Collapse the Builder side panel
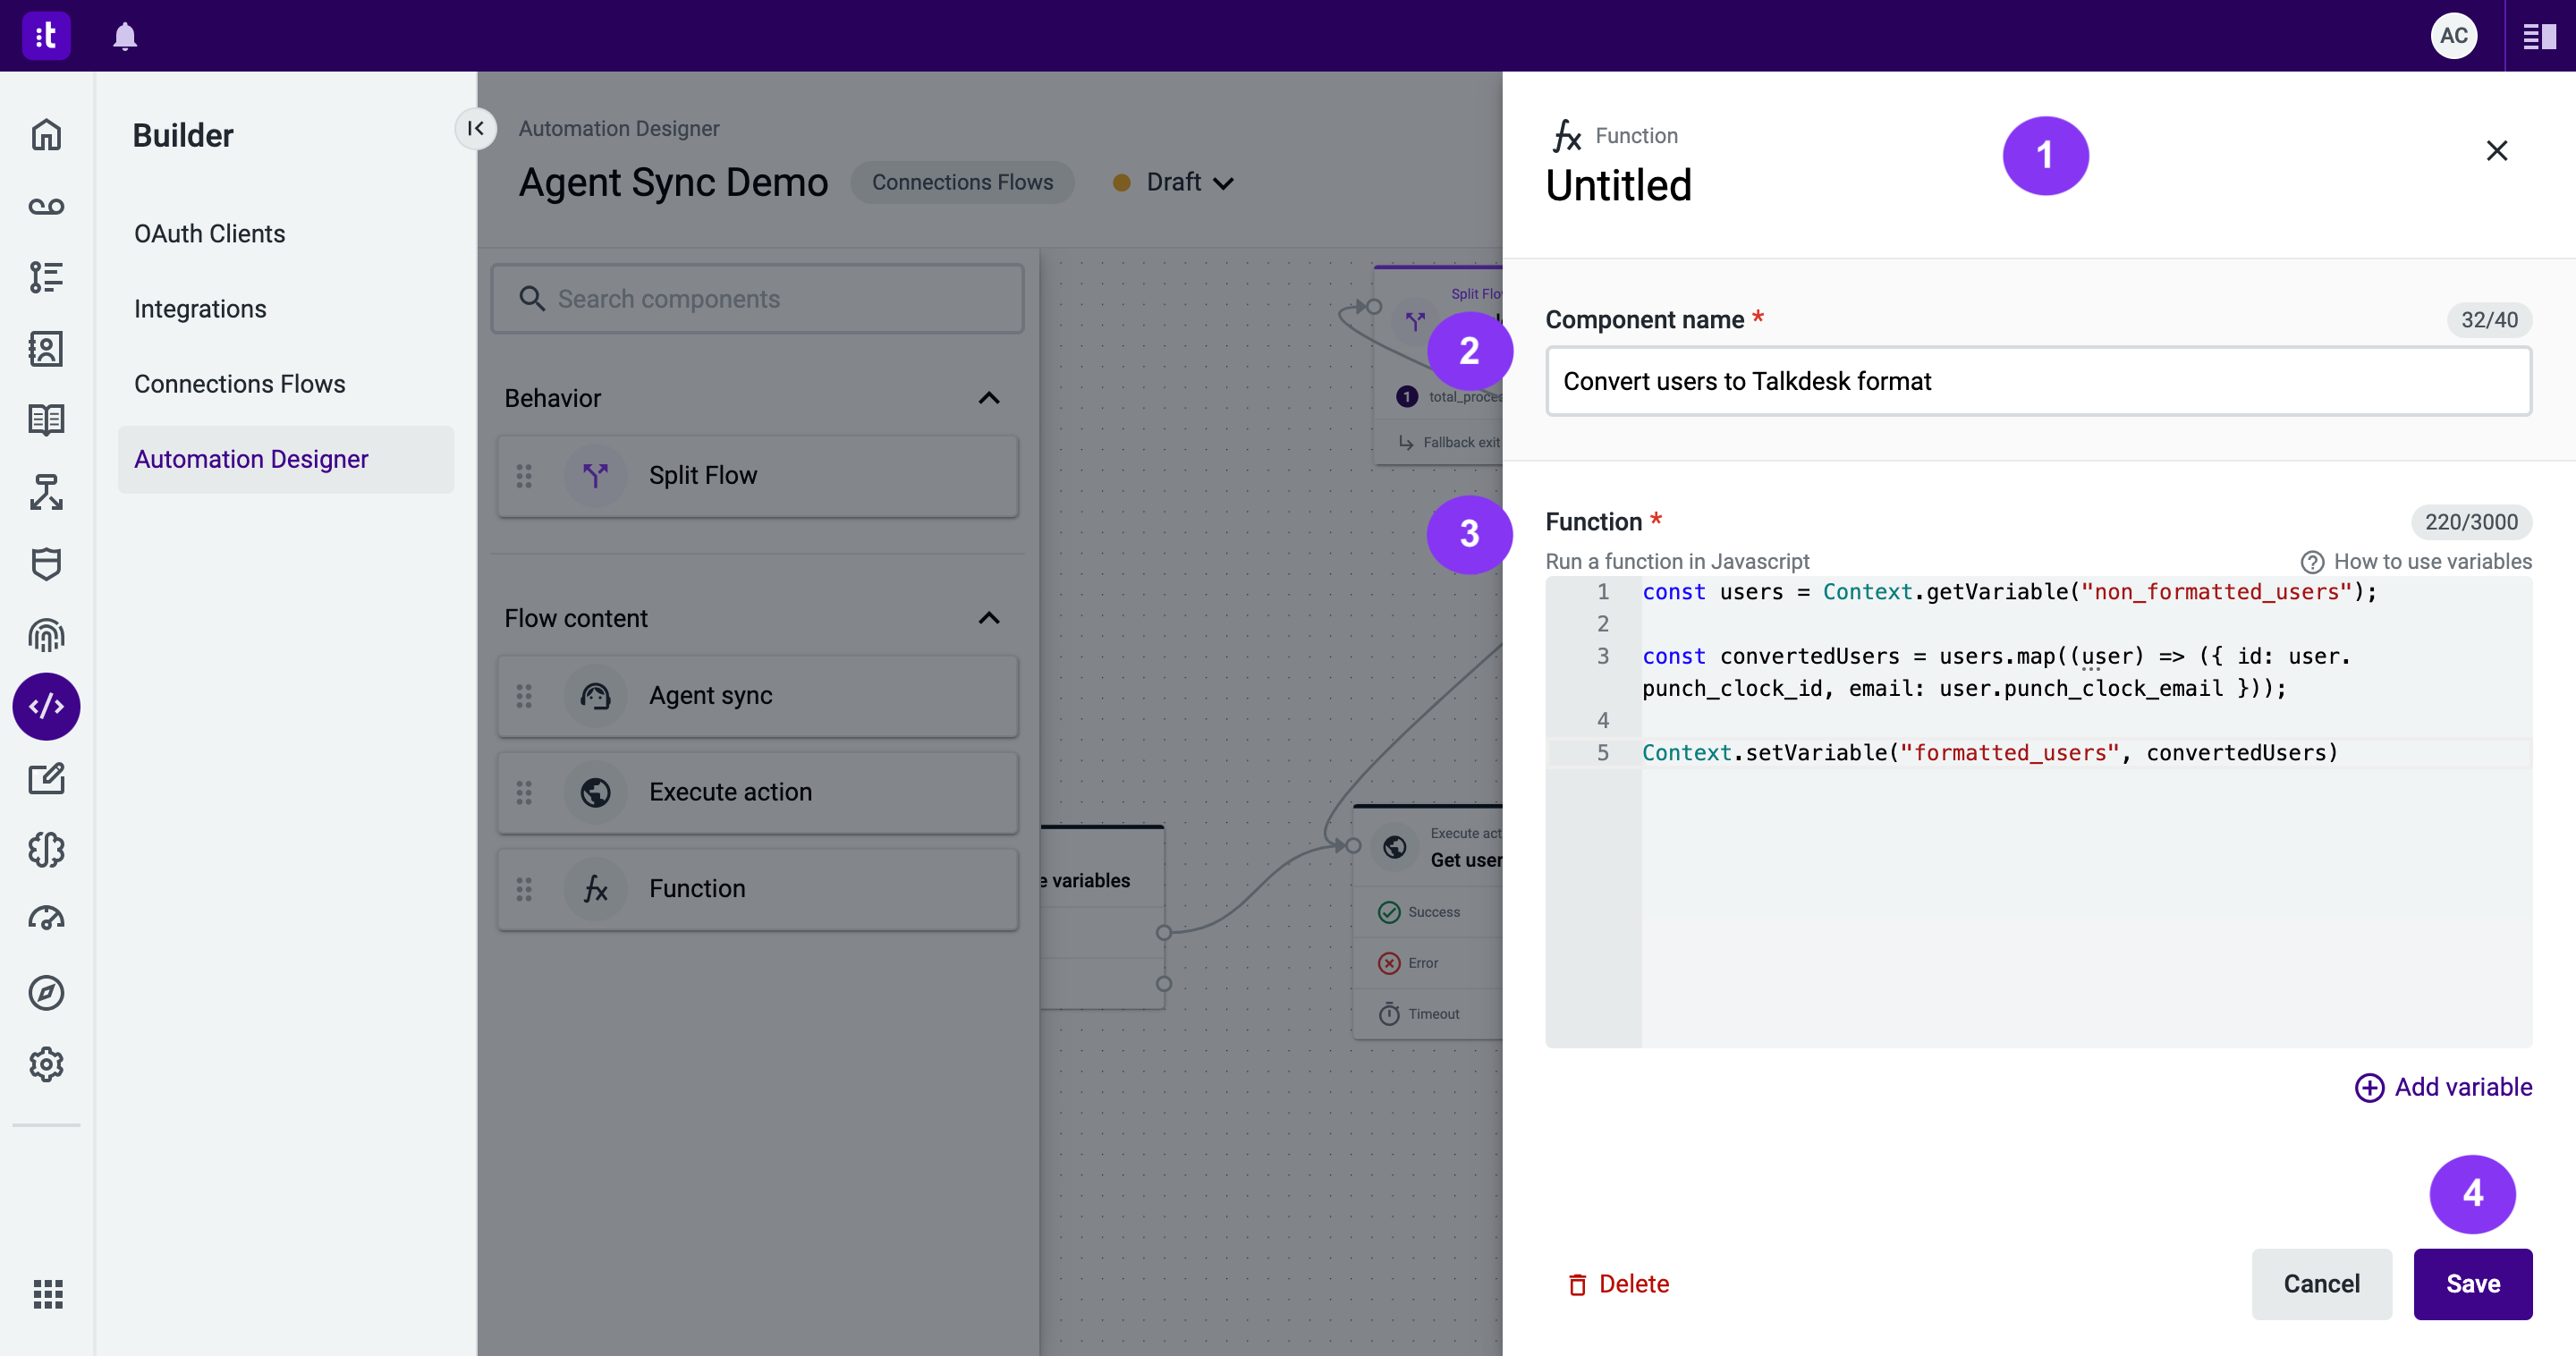 [475, 128]
